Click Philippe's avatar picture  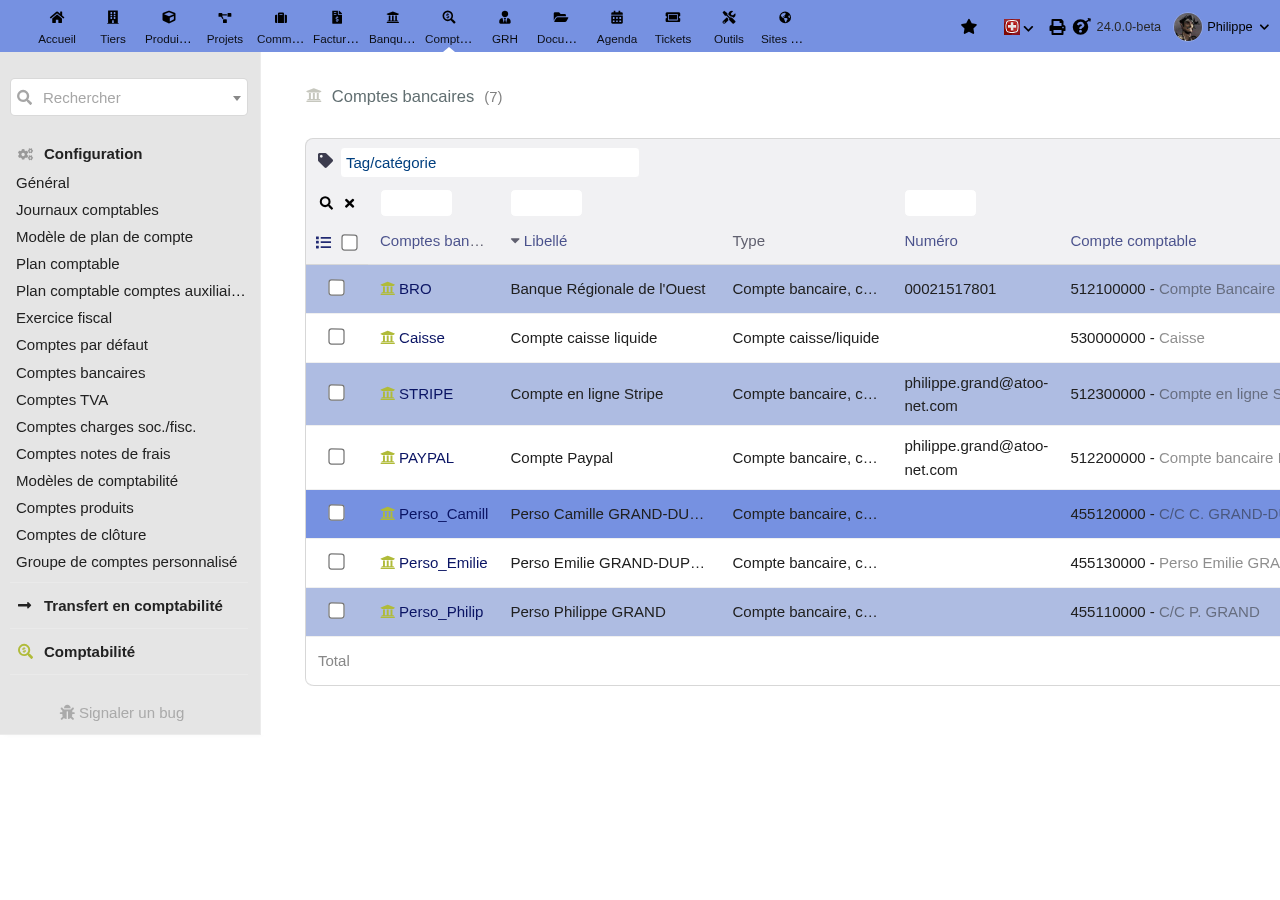pyautogui.click(x=1188, y=27)
